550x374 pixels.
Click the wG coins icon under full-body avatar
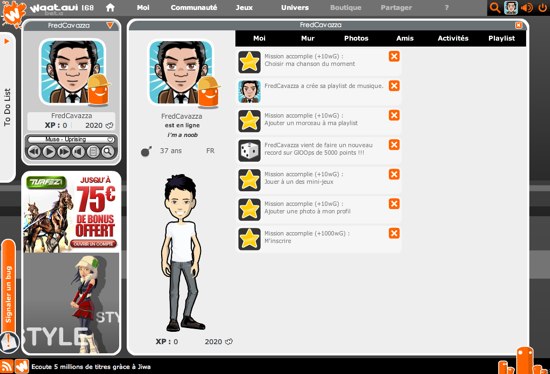click(x=229, y=341)
